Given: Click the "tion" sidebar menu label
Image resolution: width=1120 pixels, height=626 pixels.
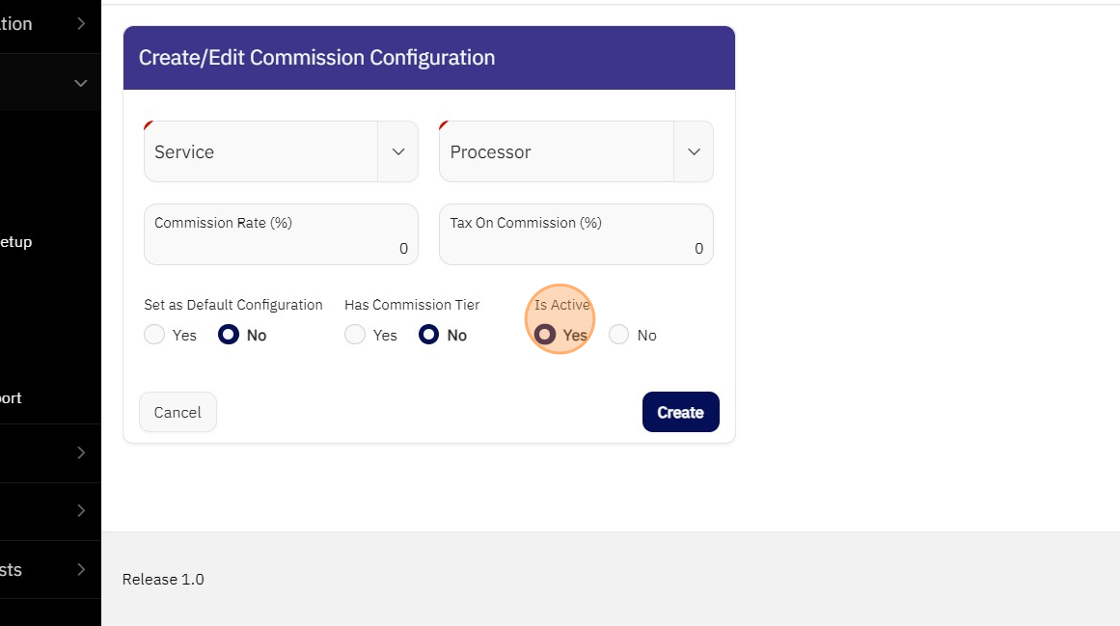Looking at the screenshot, I should [x=16, y=24].
